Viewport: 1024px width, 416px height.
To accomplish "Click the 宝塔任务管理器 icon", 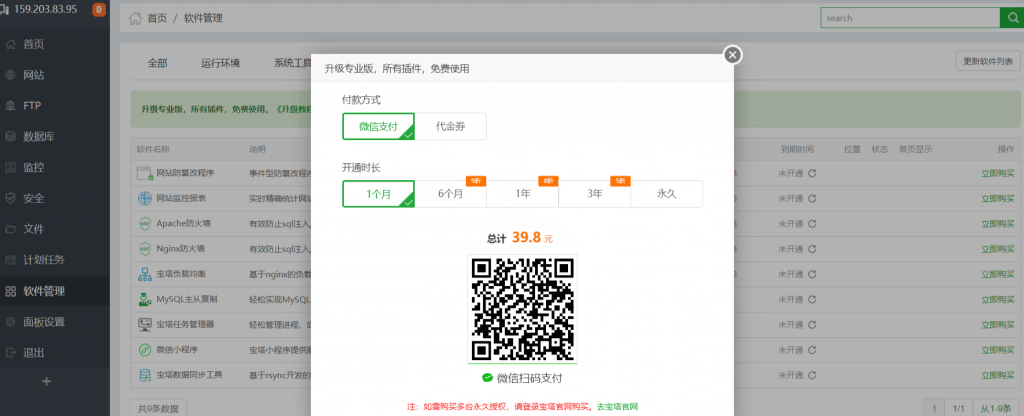I will pyautogui.click(x=144, y=324).
